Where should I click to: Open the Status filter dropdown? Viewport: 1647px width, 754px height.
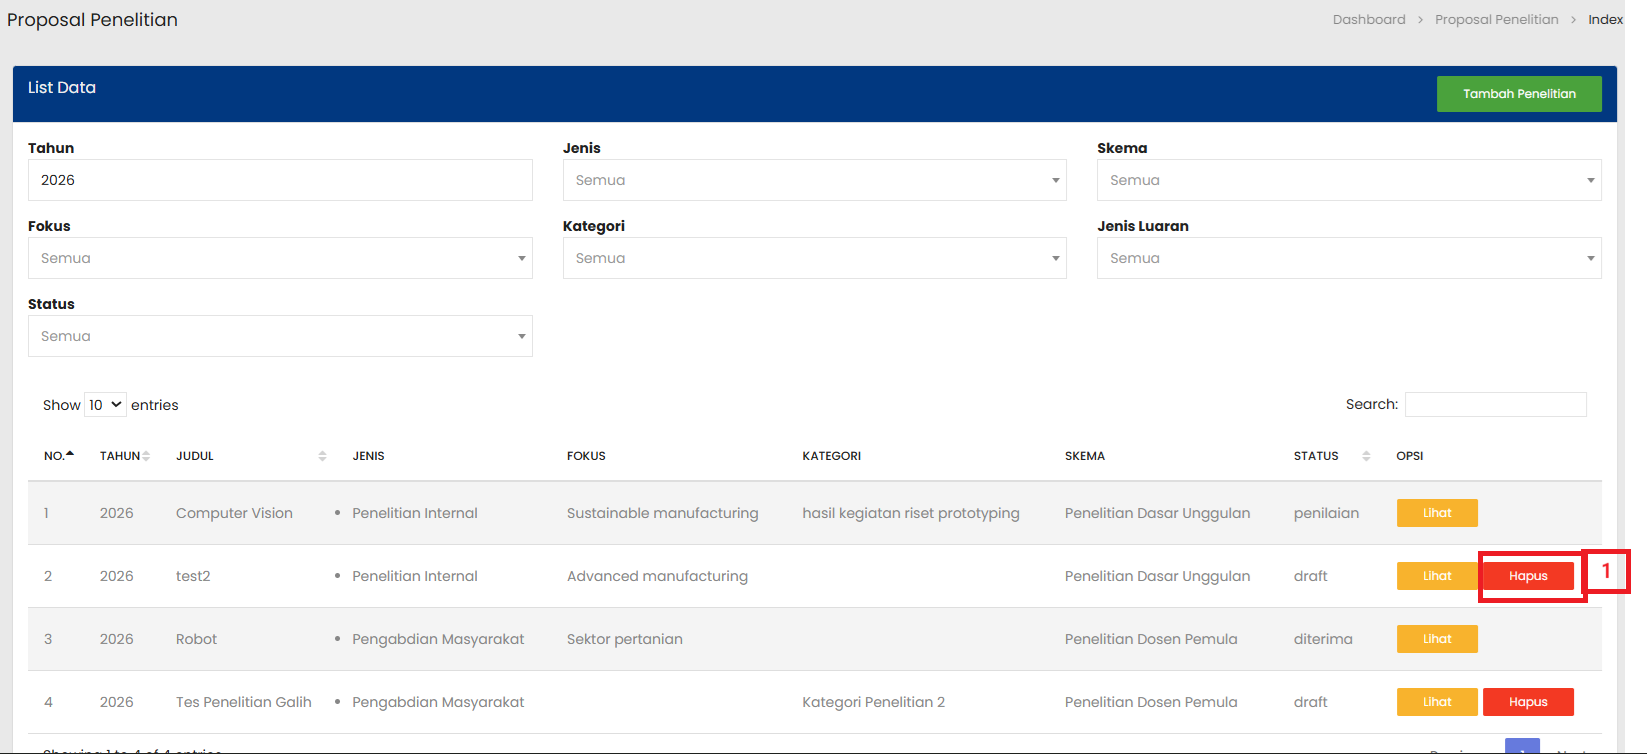280,336
